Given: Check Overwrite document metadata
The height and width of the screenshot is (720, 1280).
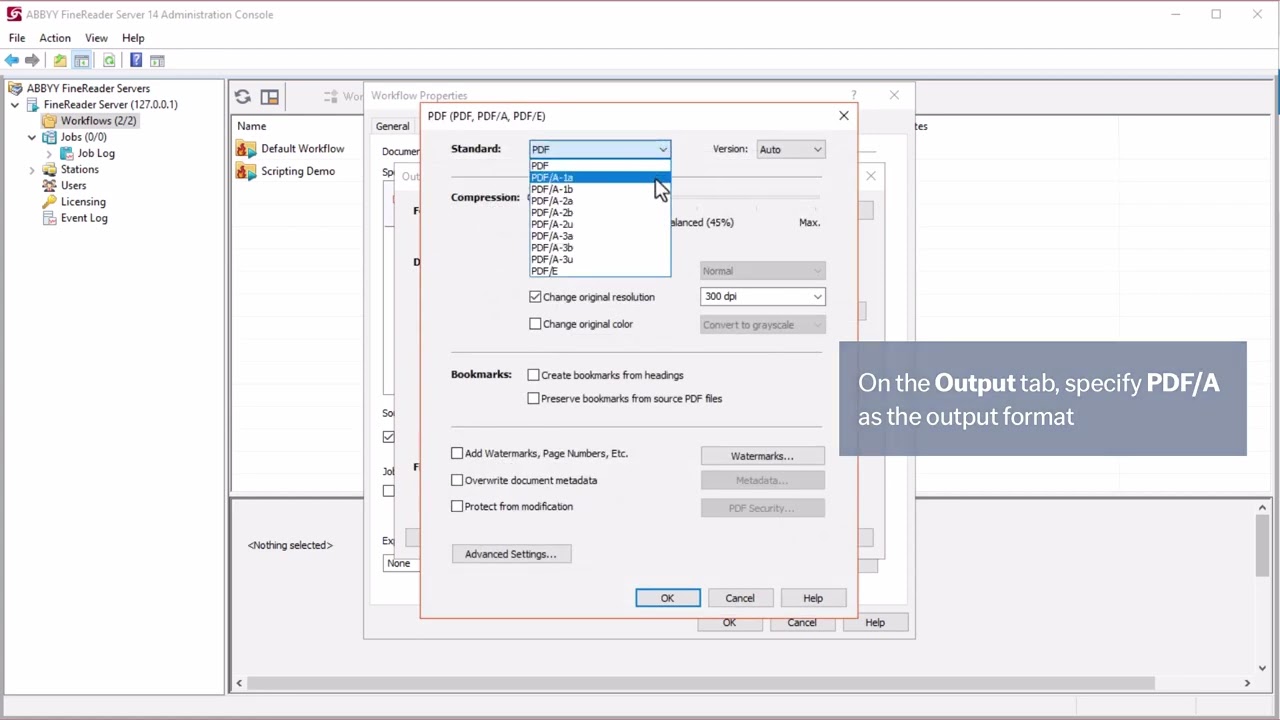Looking at the screenshot, I should tap(457, 480).
